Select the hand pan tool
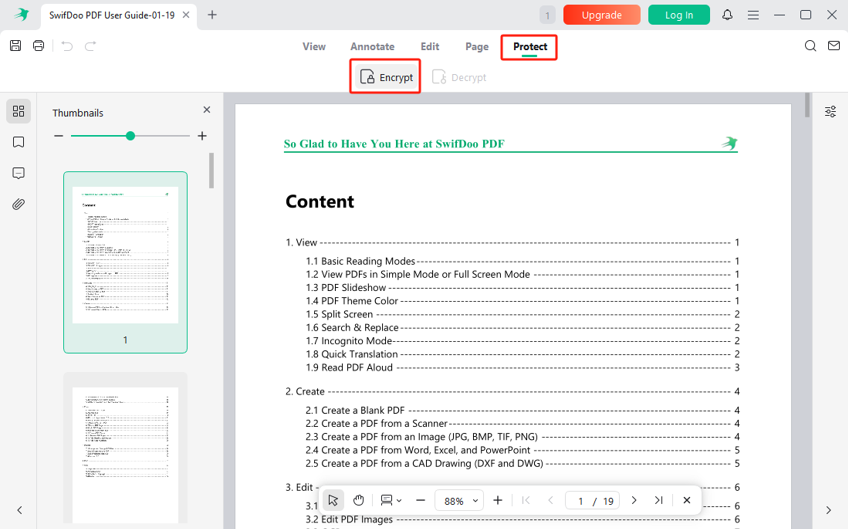The height and width of the screenshot is (529, 848). point(359,500)
